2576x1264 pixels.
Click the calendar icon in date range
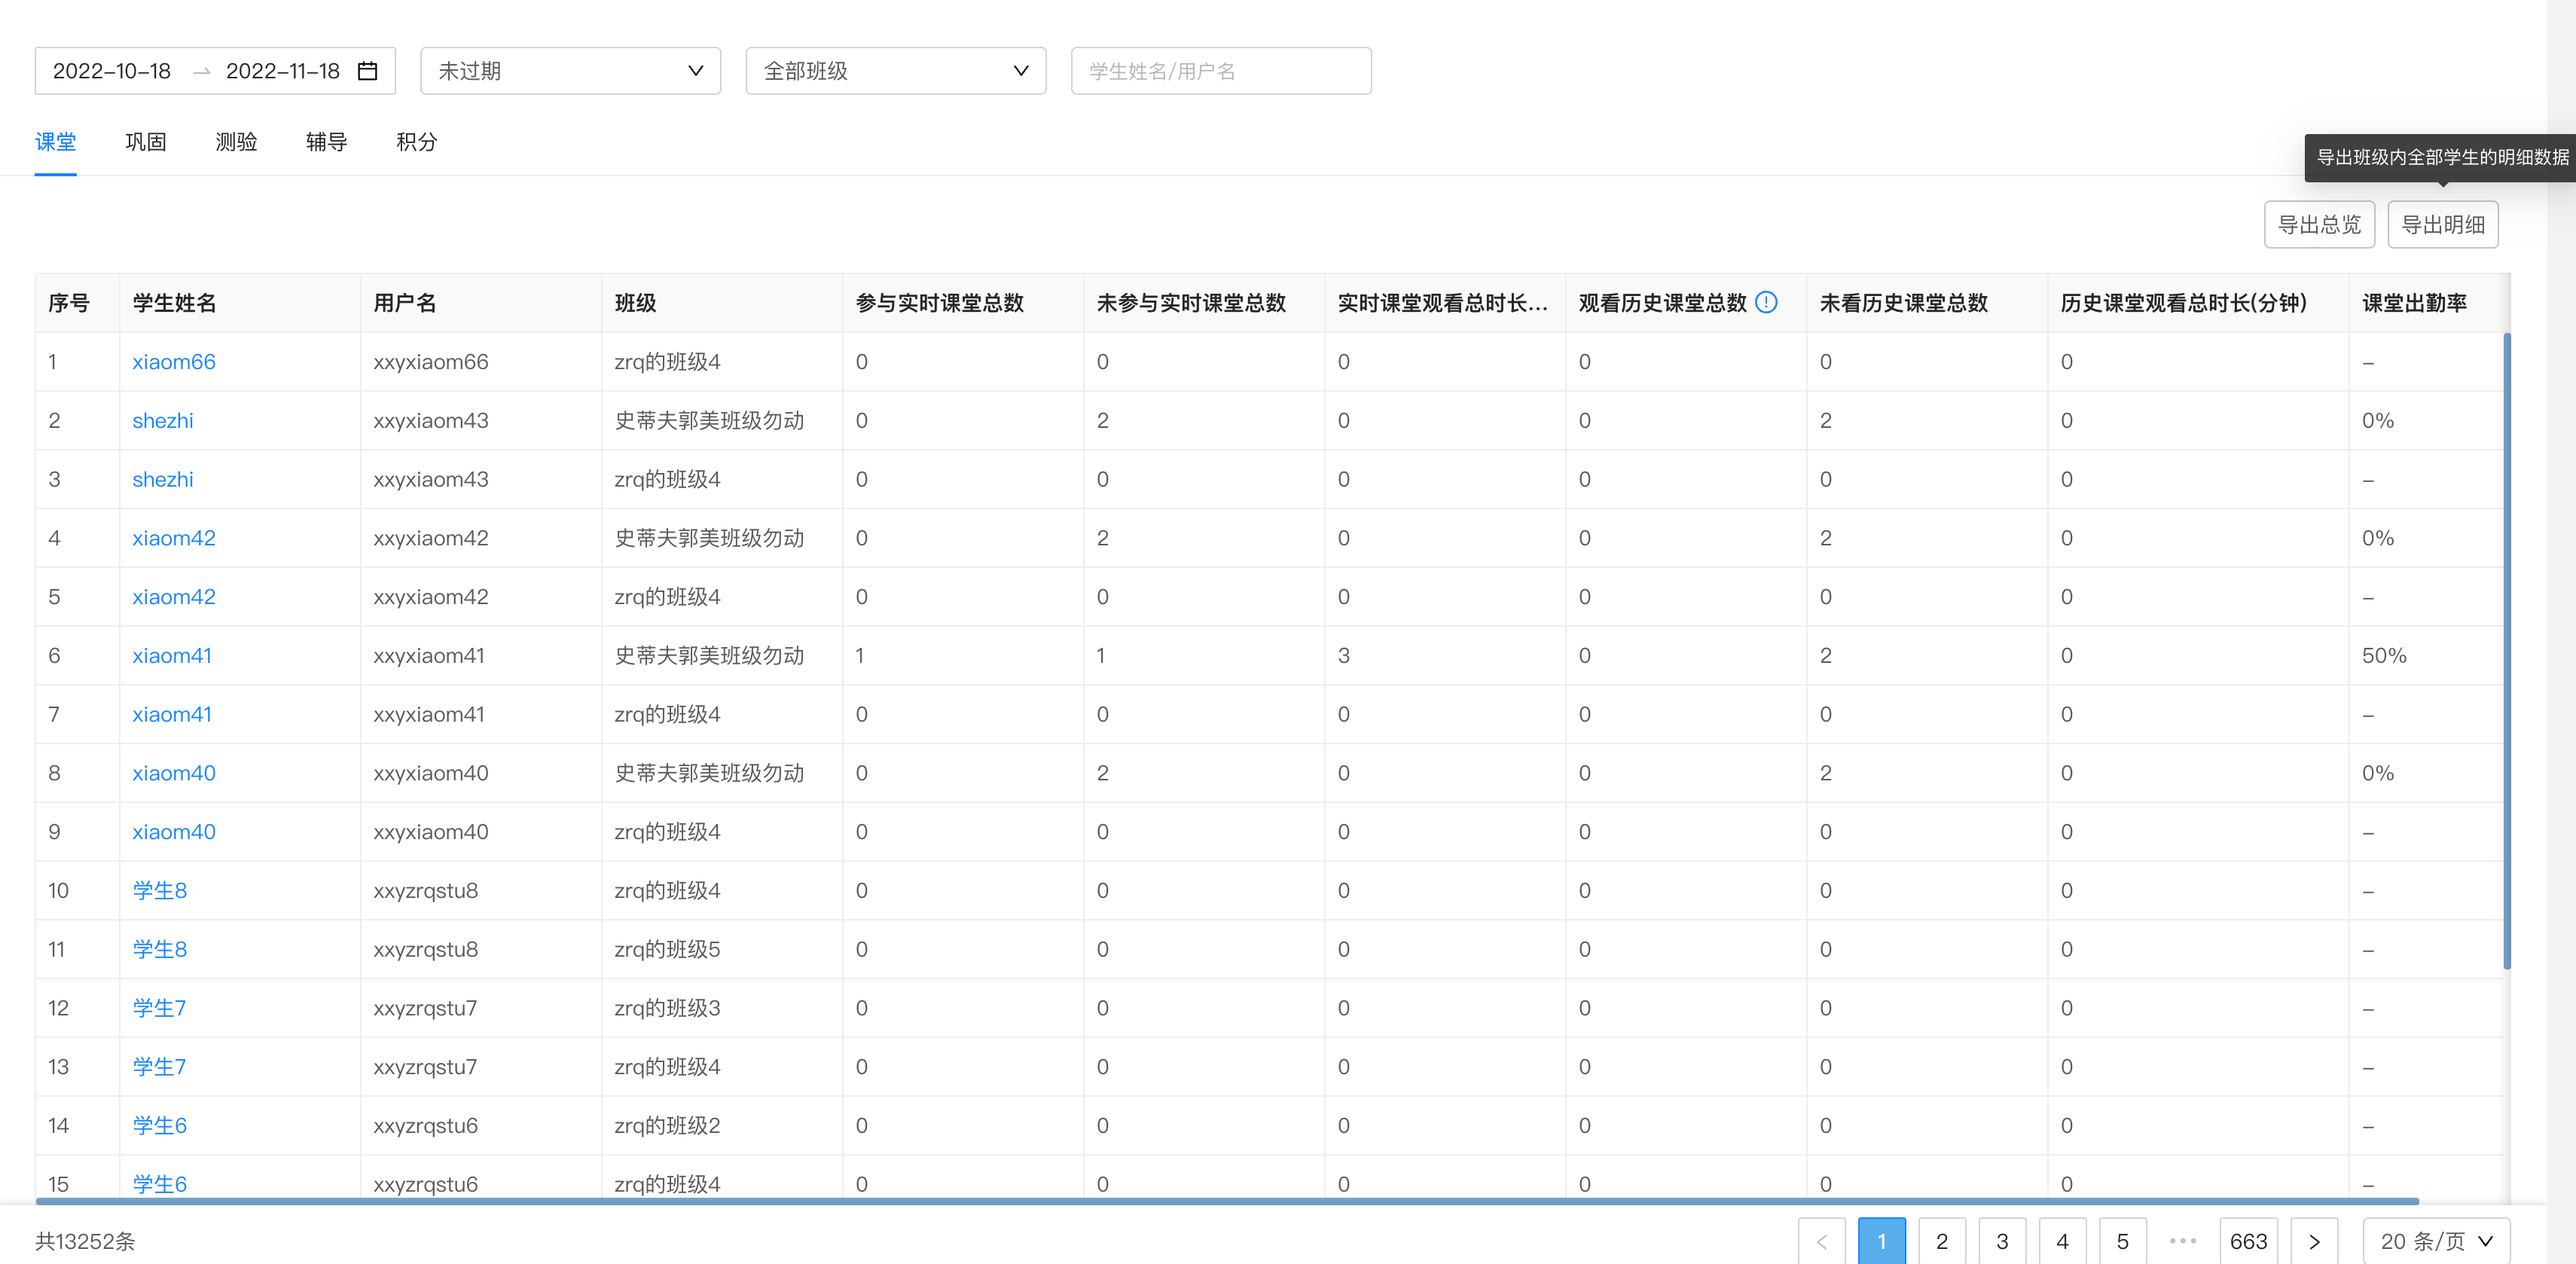(x=367, y=71)
